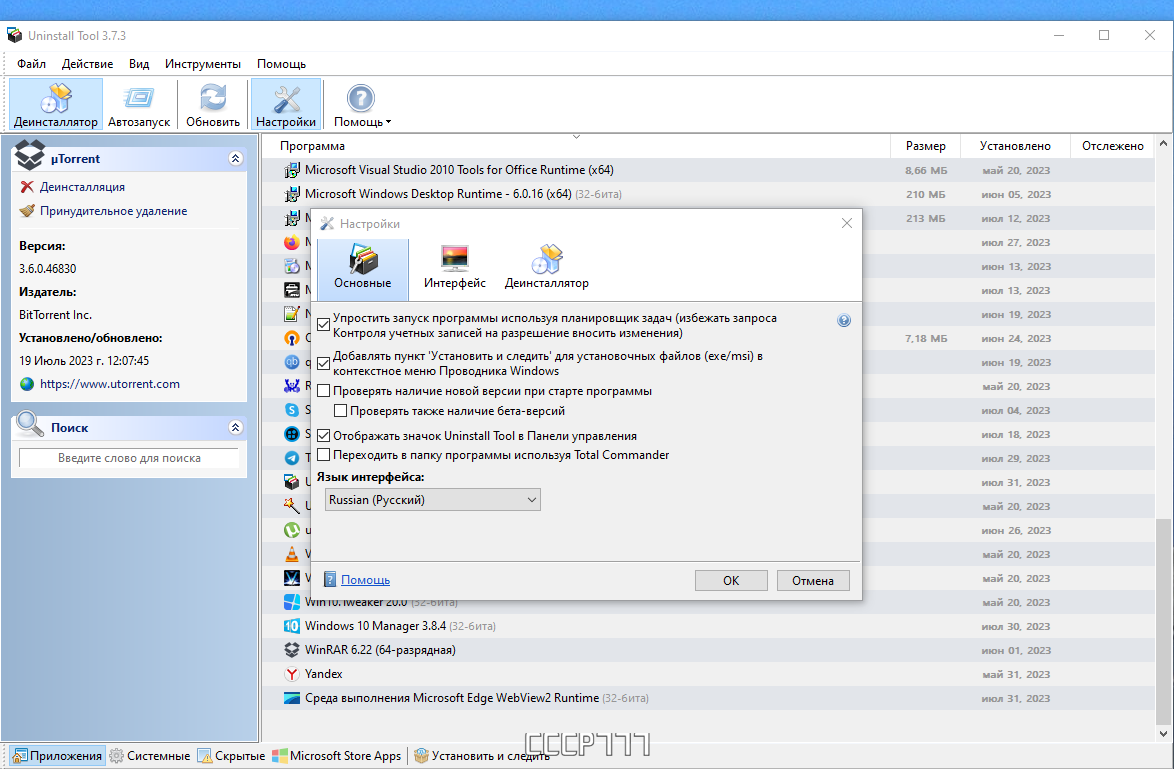
Task: Click the scrollbar up arrow
Action: tap(1164, 143)
